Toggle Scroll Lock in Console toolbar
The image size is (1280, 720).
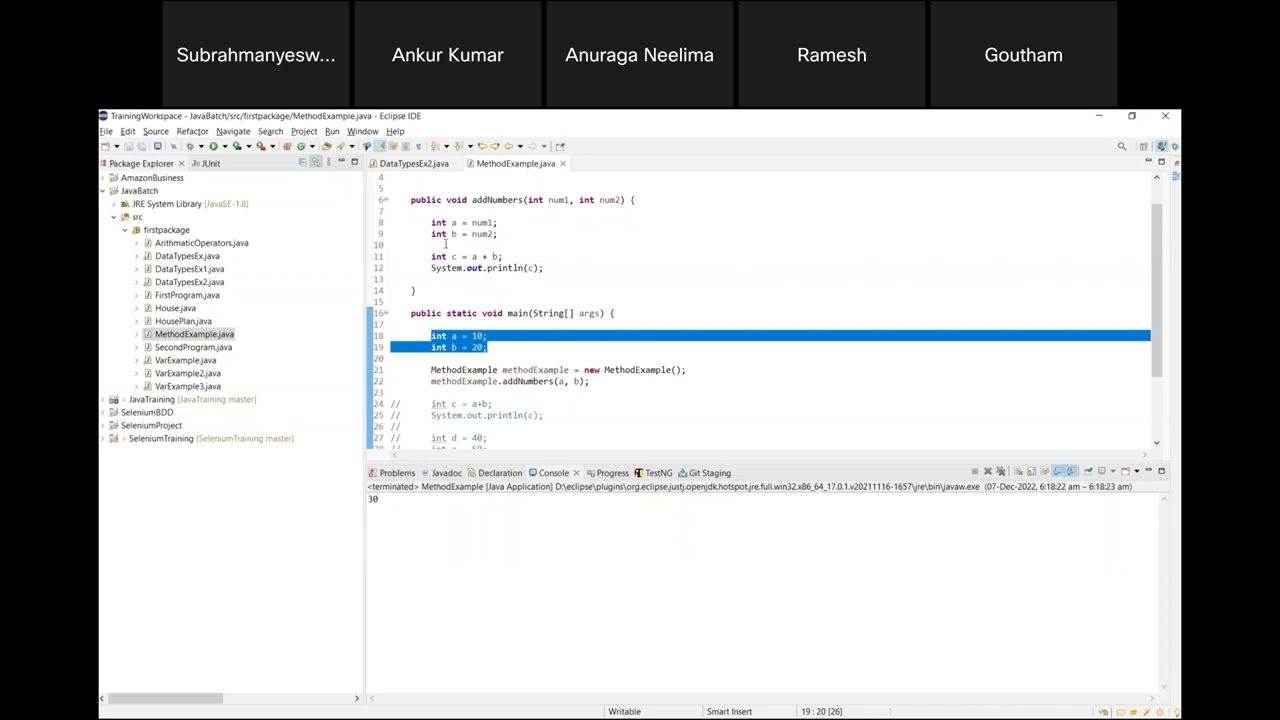[x=1031, y=471]
